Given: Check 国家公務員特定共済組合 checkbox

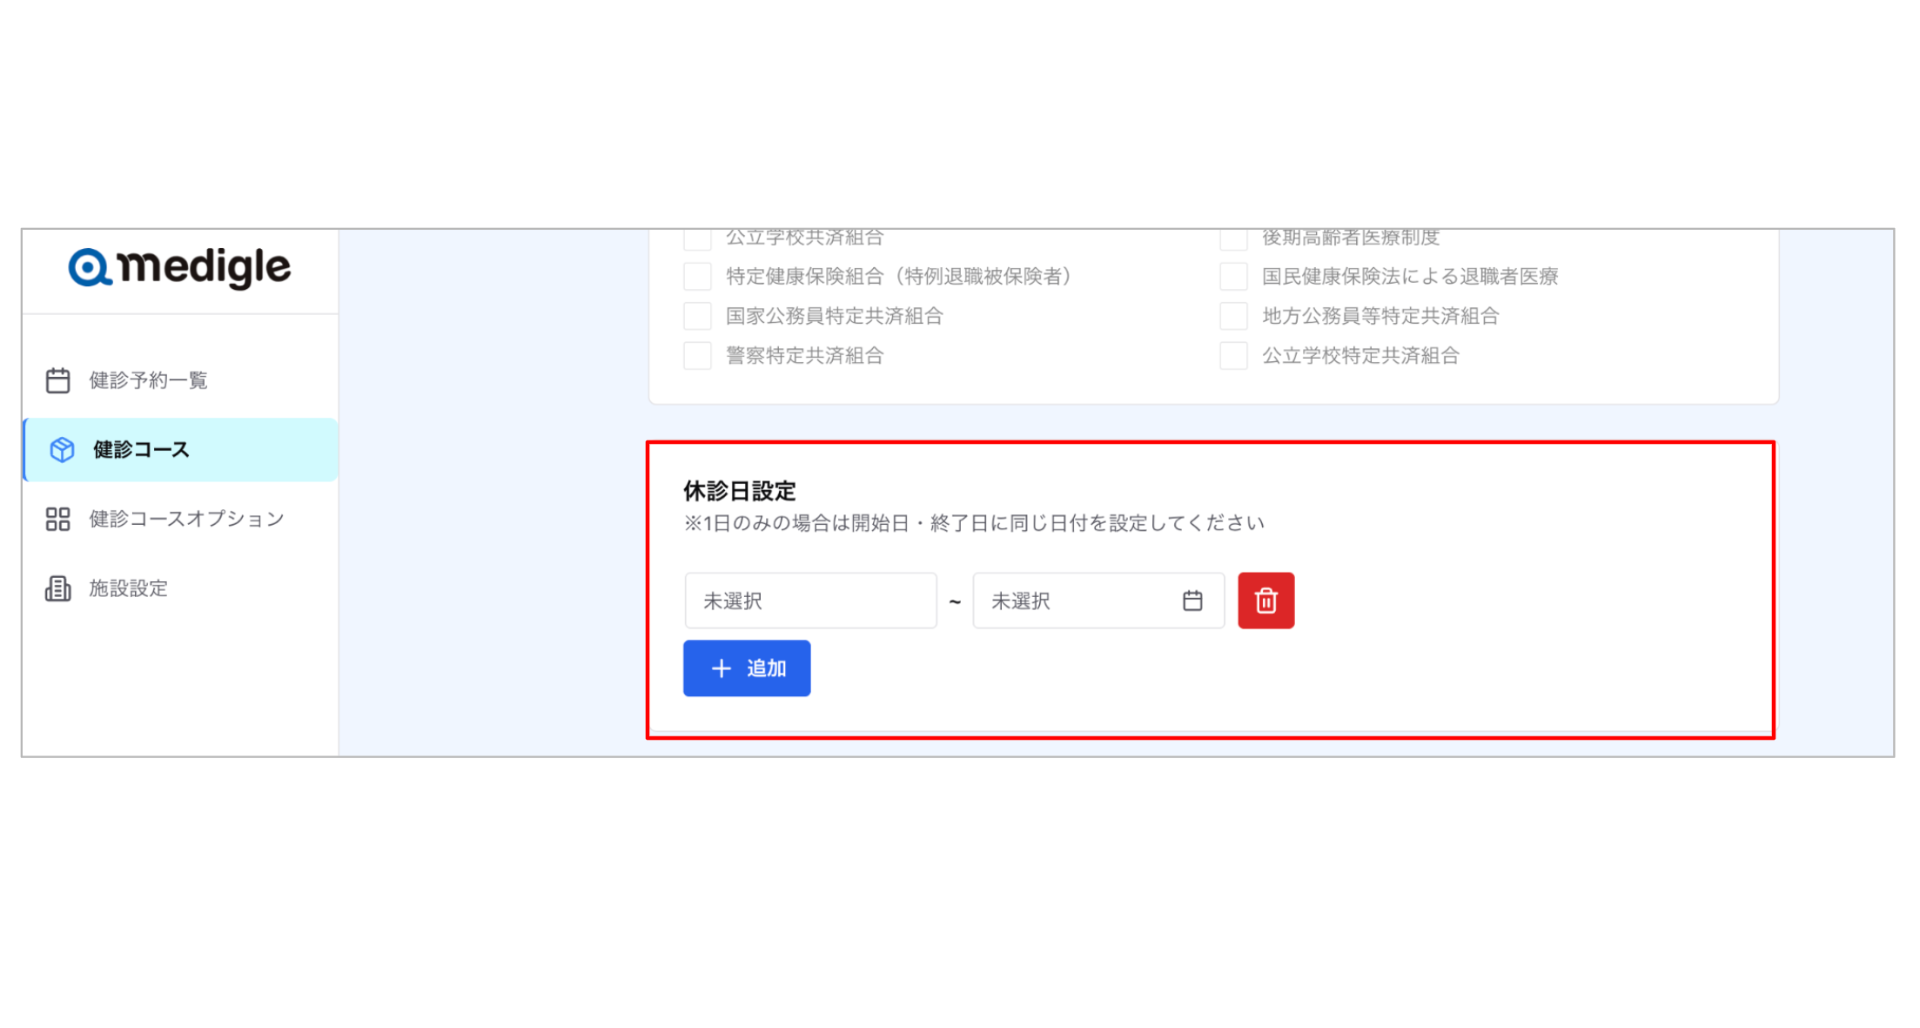Looking at the screenshot, I should click(x=697, y=316).
